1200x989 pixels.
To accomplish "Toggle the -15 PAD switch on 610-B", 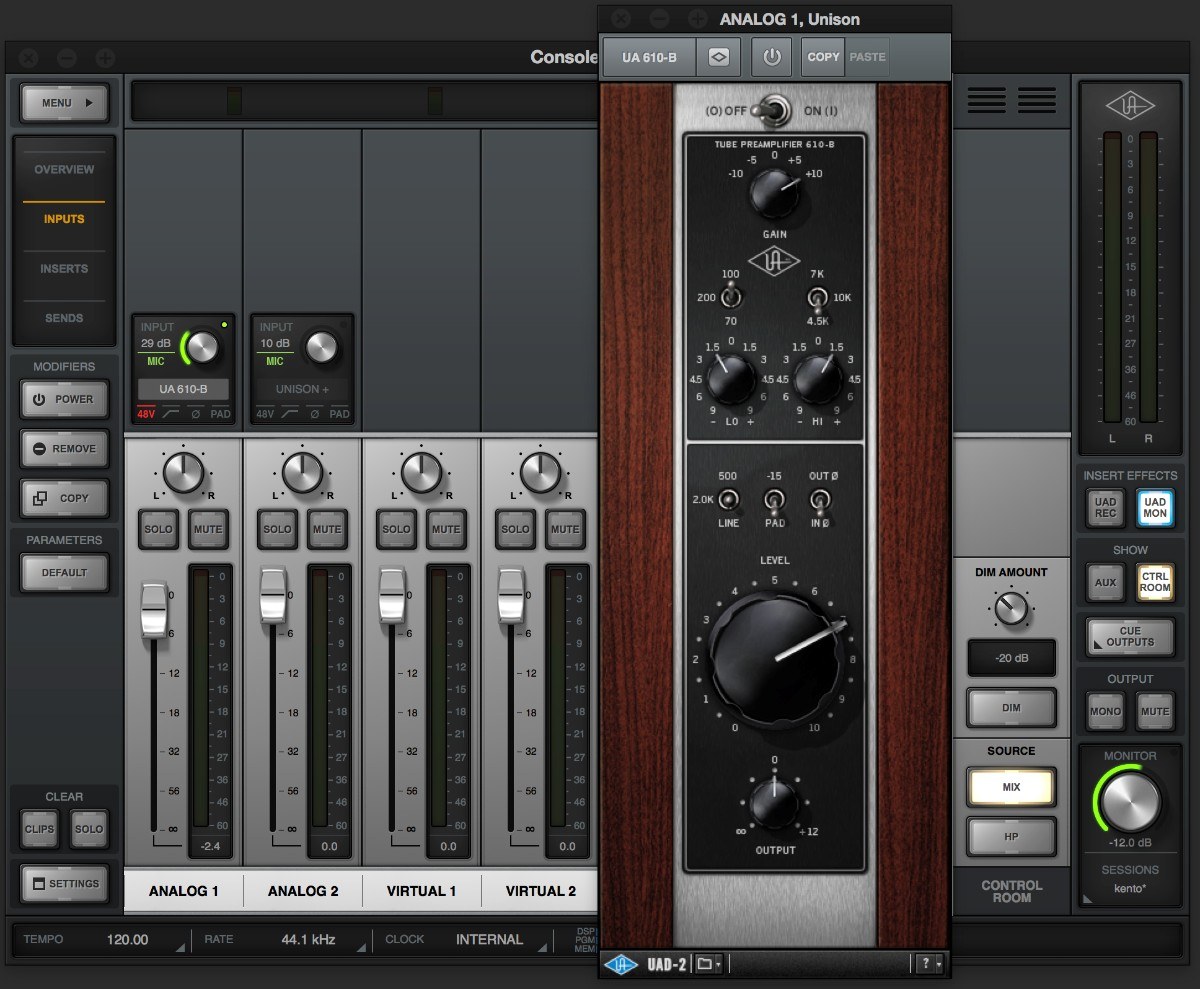I will pos(773,500).
